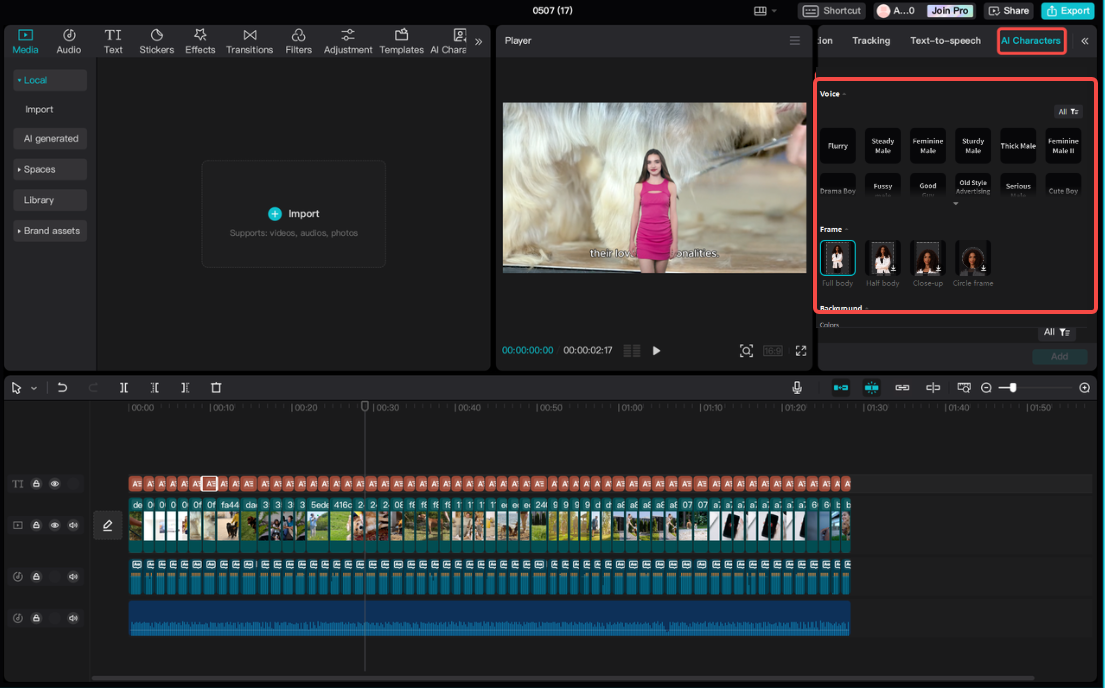Click the Share button
The height and width of the screenshot is (688, 1105).
tap(1008, 11)
